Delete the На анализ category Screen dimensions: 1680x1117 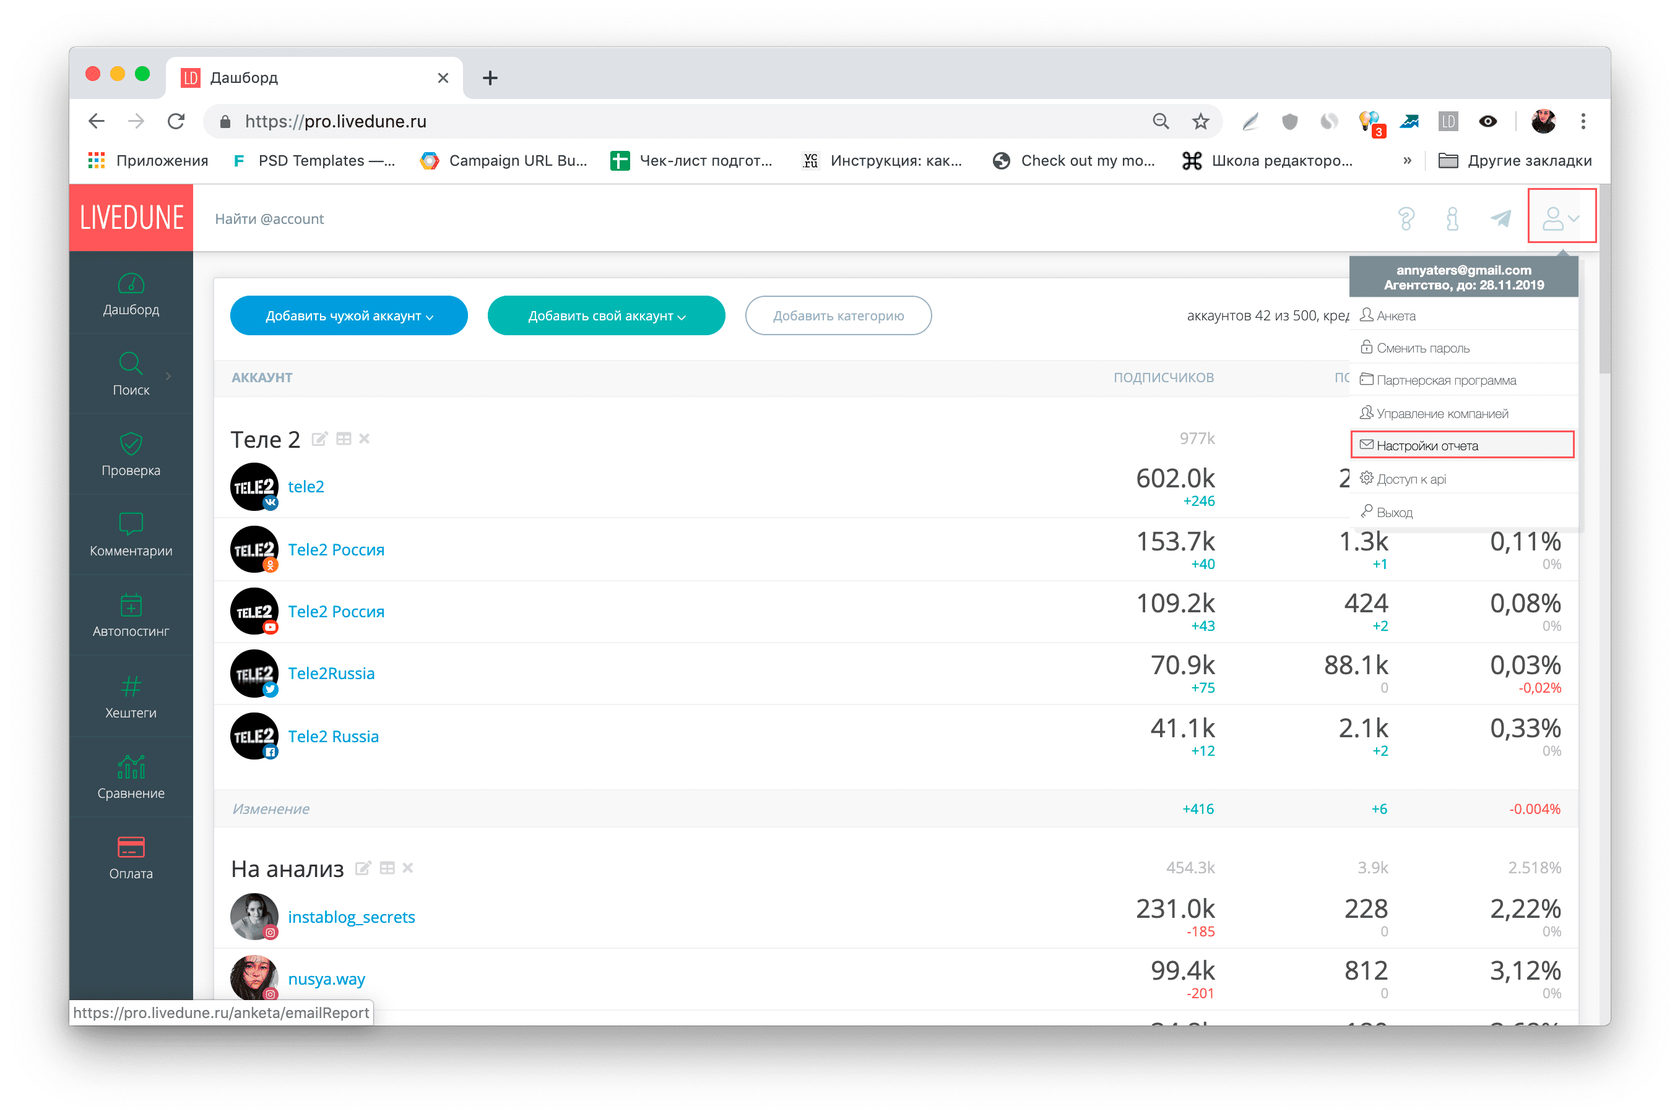pyautogui.click(x=408, y=868)
